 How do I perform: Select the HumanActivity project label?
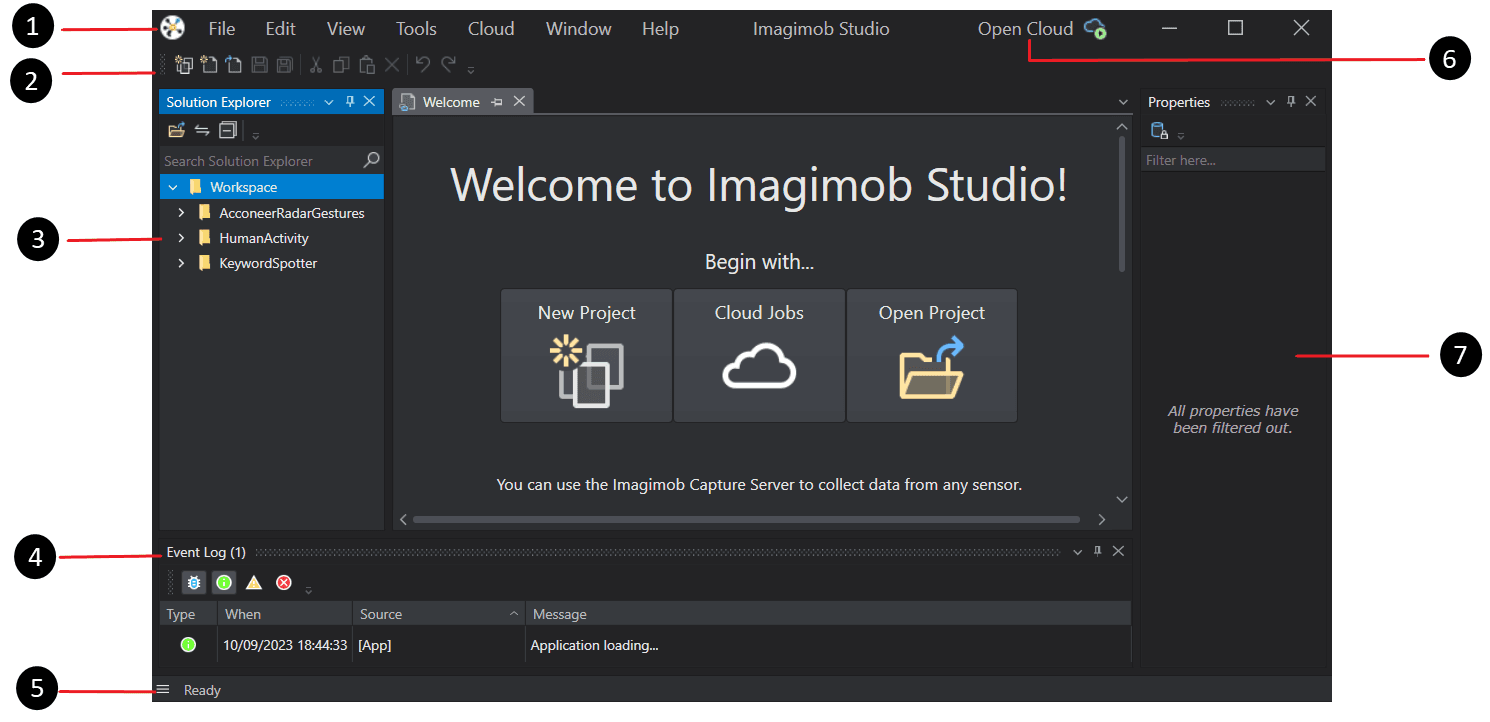tap(264, 238)
